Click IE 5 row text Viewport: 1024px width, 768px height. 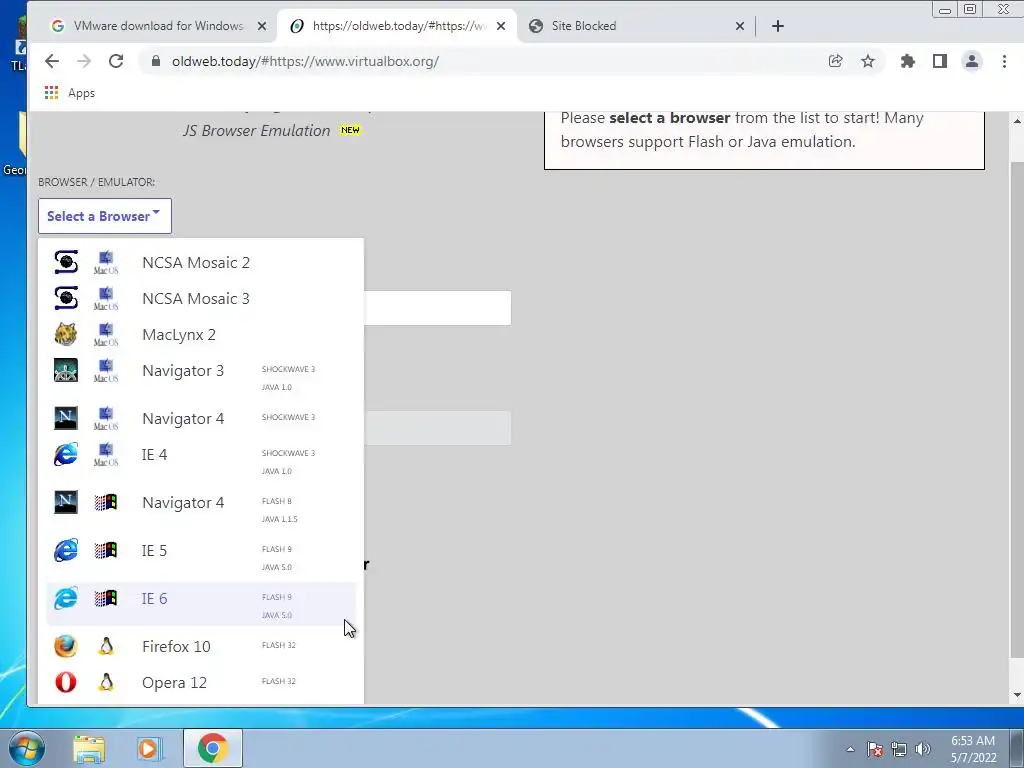click(155, 551)
